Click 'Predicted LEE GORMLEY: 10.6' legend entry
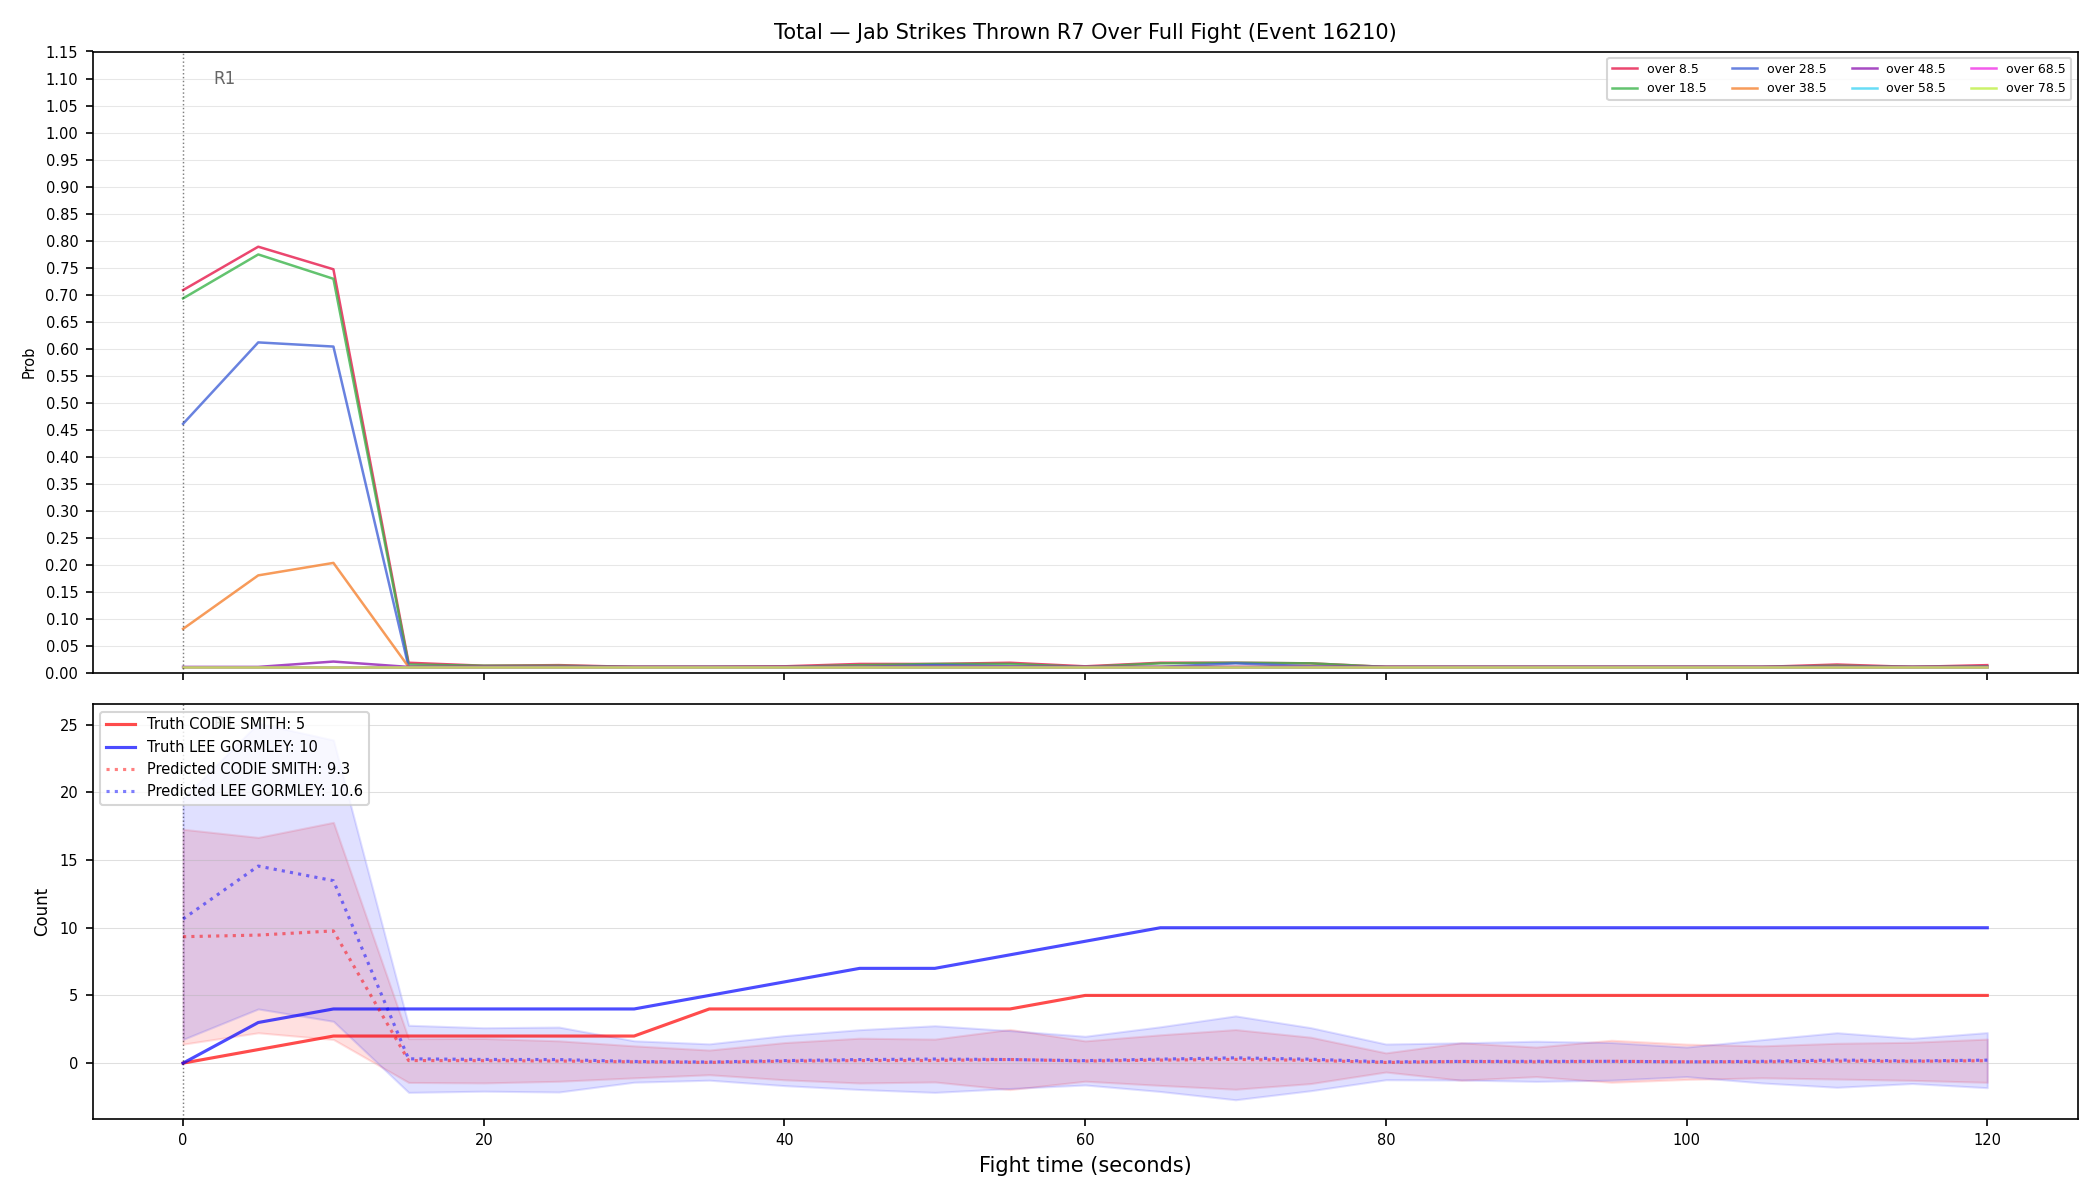The width and height of the screenshot is (2100, 1200). click(234, 791)
